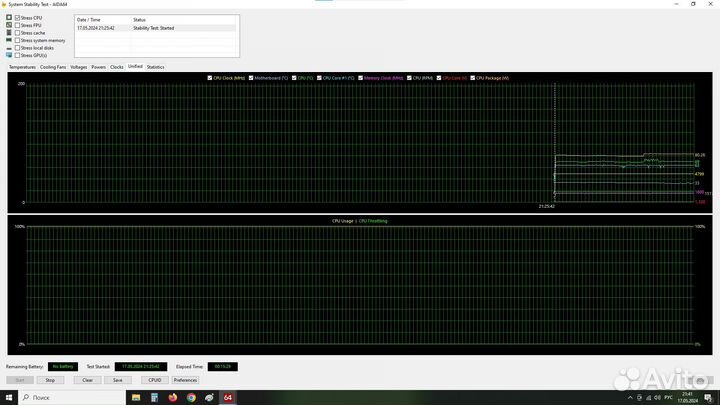Viewport: 720px width, 405px height.
Task: Toggle the Memory Clock (MHz) graph checkbox
Action: 360,78
